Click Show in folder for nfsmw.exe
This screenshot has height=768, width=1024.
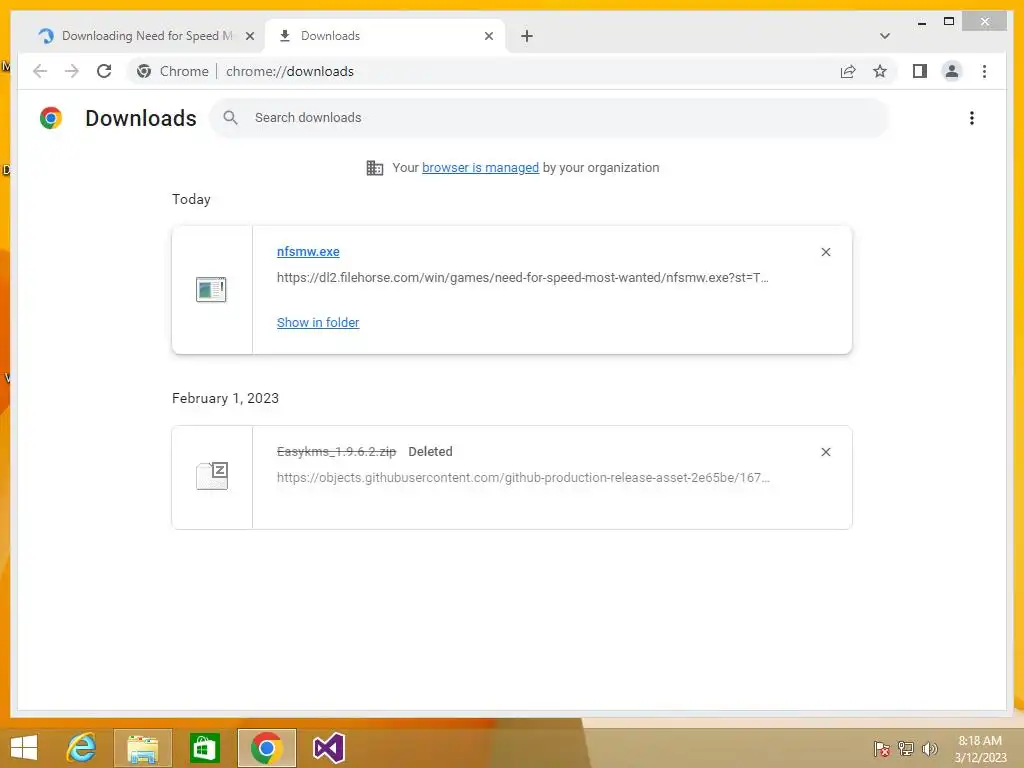point(318,323)
